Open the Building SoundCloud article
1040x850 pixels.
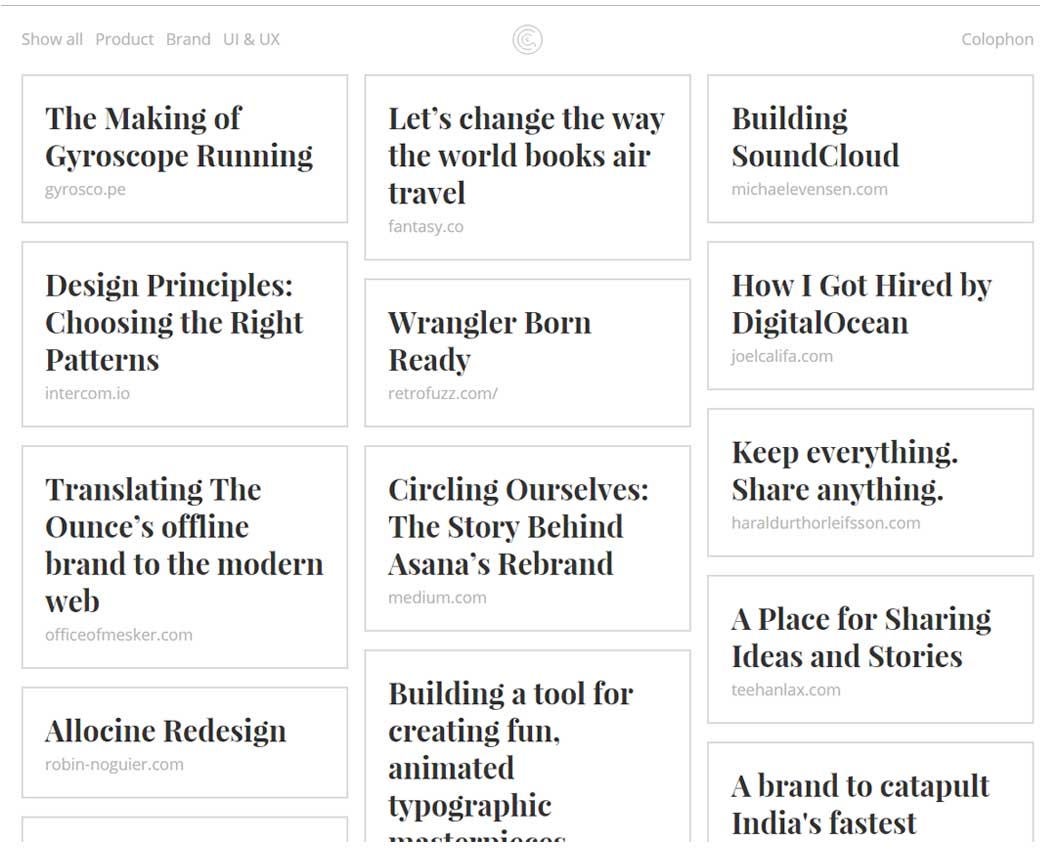click(x=815, y=138)
